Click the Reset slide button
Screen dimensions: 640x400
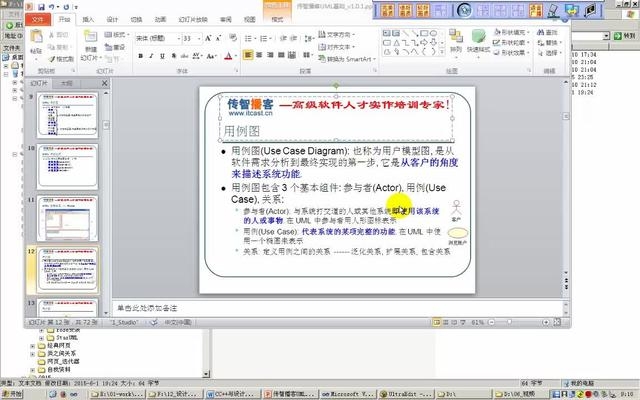(x=115, y=47)
